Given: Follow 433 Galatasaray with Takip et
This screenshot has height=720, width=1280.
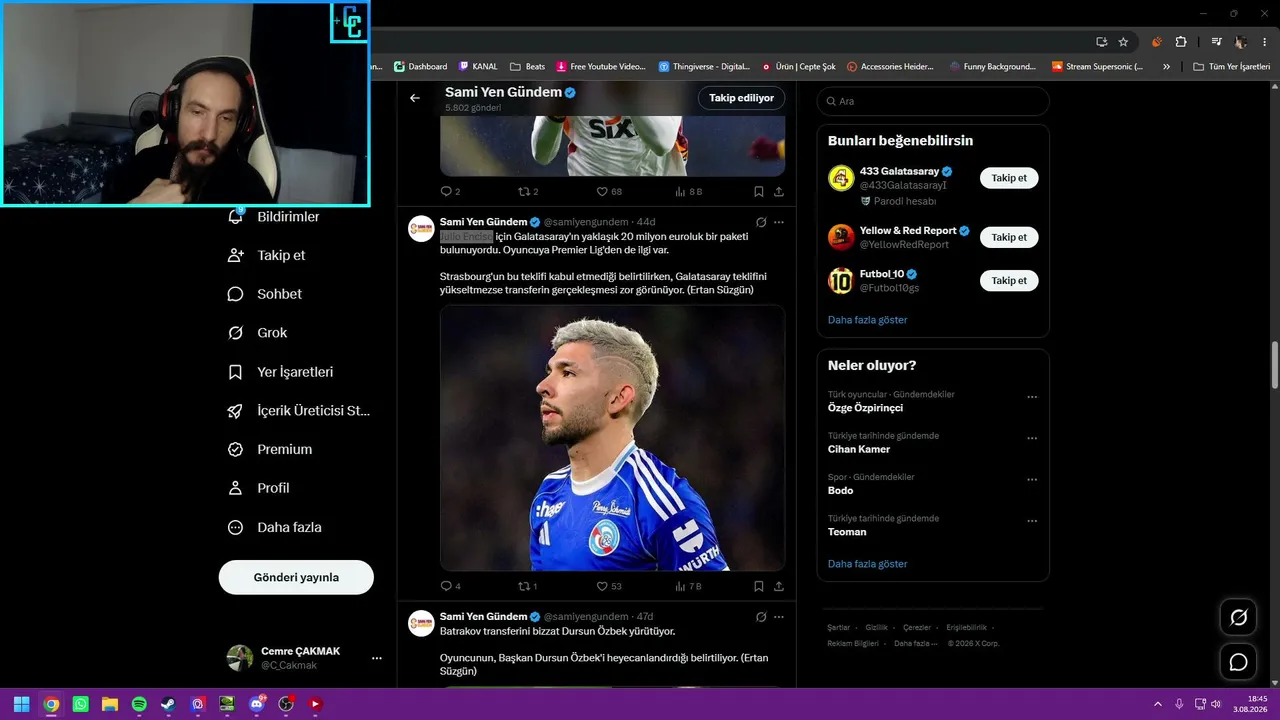Looking at the screenshot, I should (x=1009, y=178).
